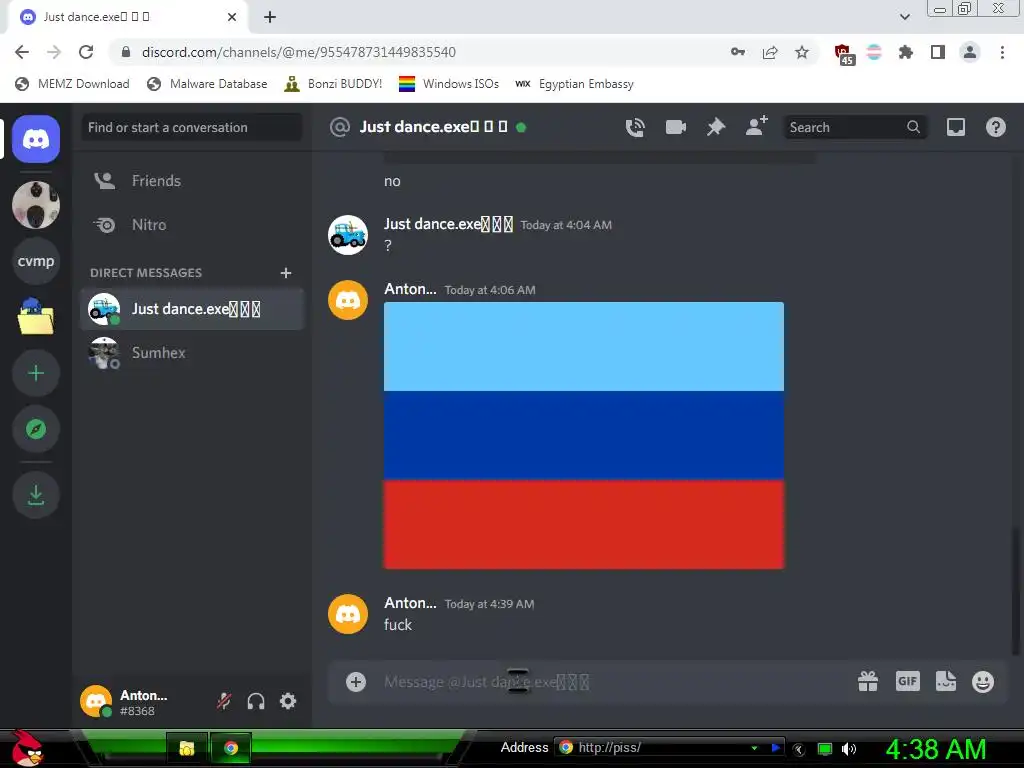
Task: Explore public servers compass icon
Action: (x=36, y=429)
